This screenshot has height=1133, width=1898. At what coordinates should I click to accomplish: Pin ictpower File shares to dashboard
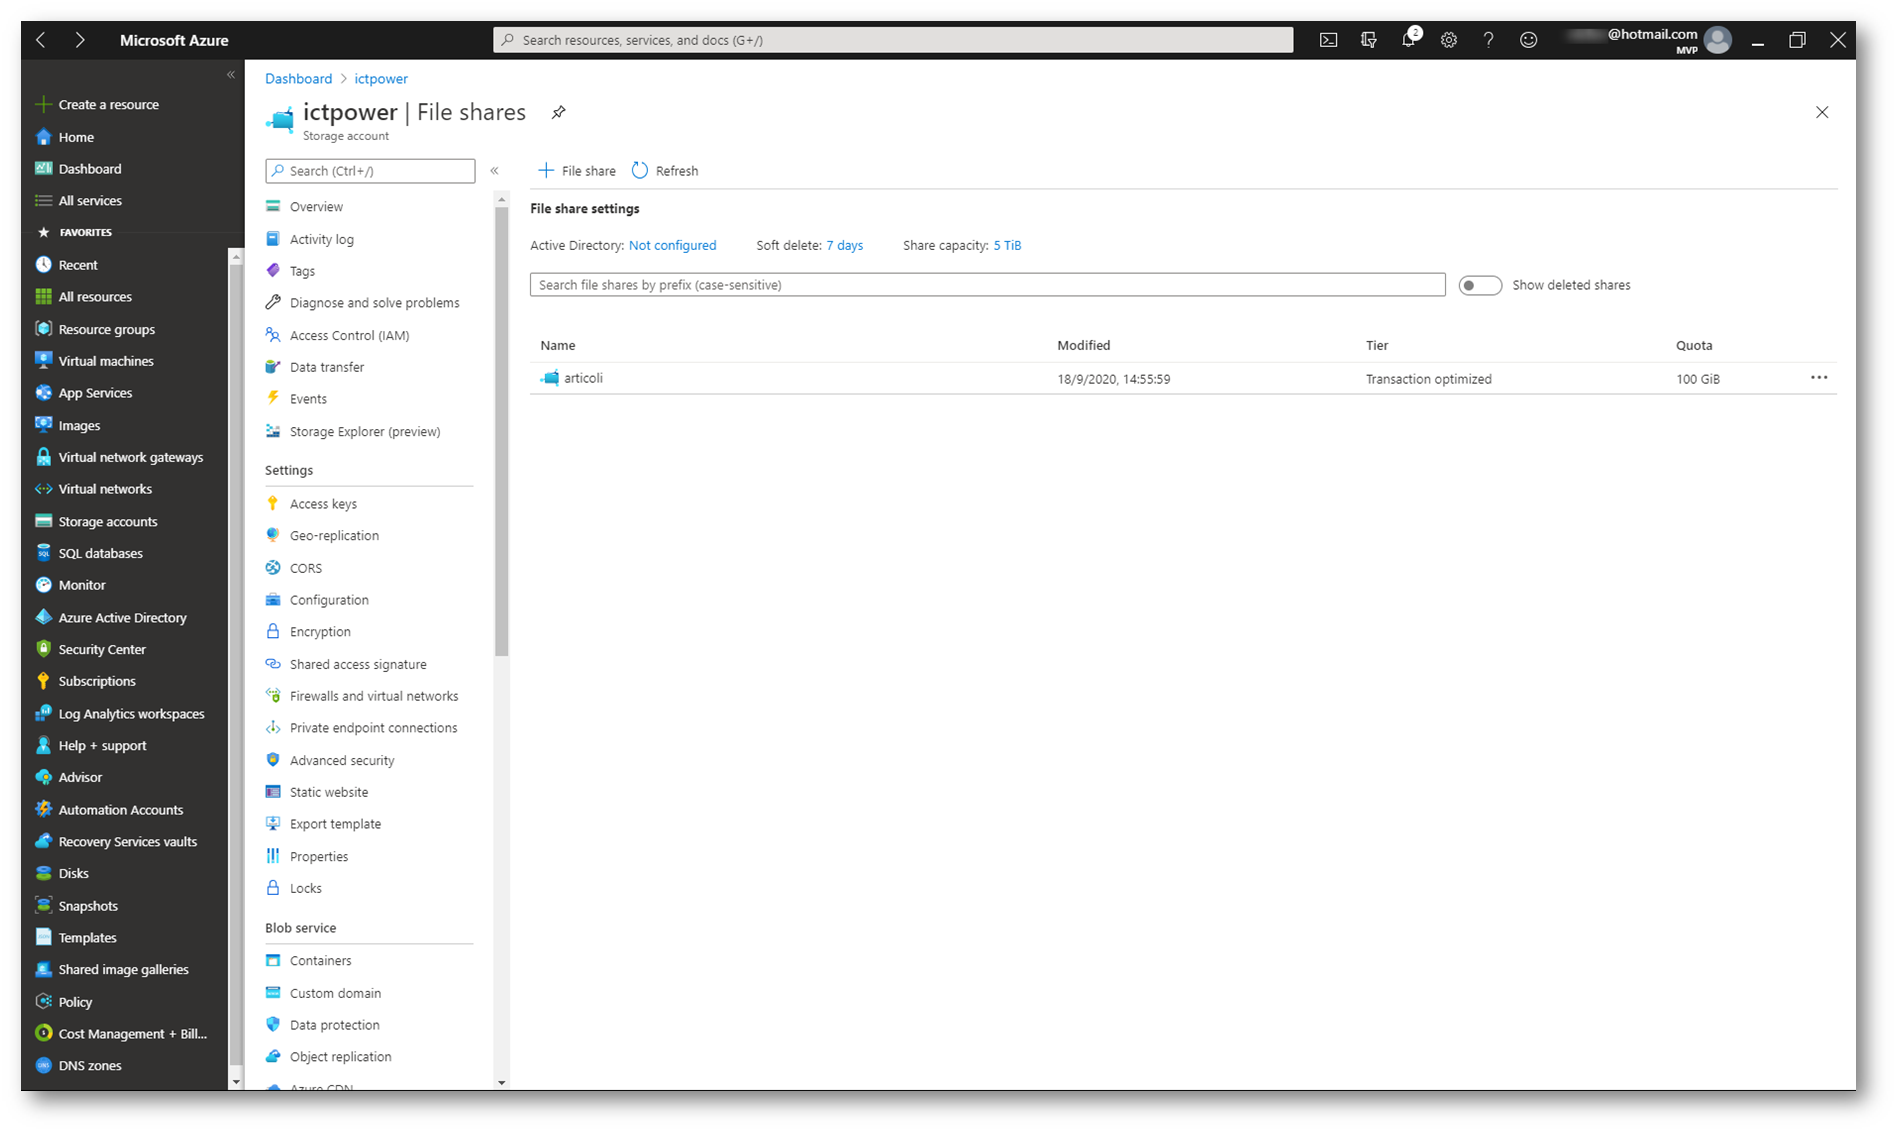pyautogui.click(x=559, y=112)
